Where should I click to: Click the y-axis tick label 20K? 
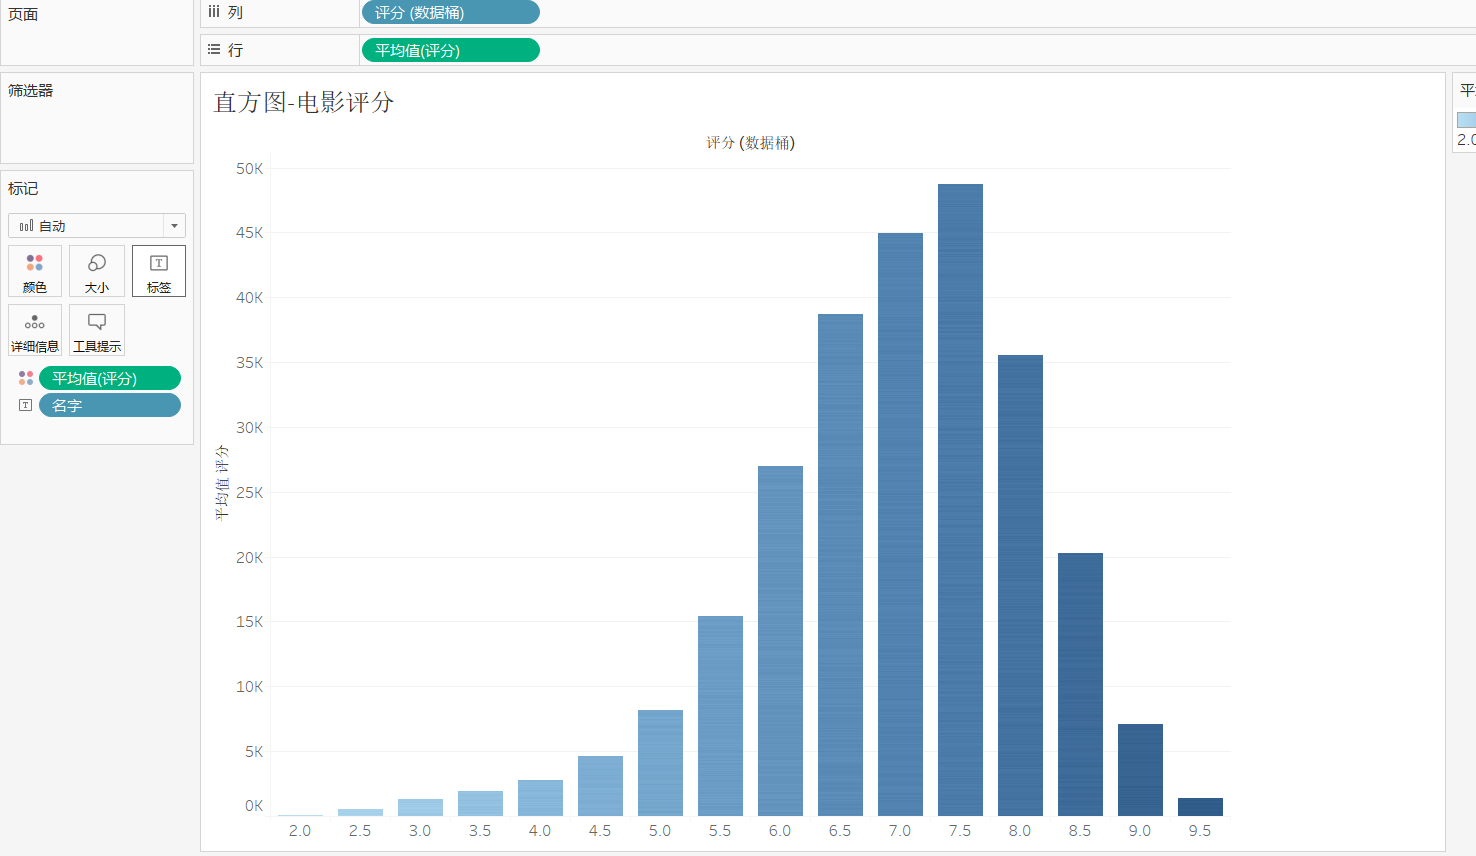[250, 558]
